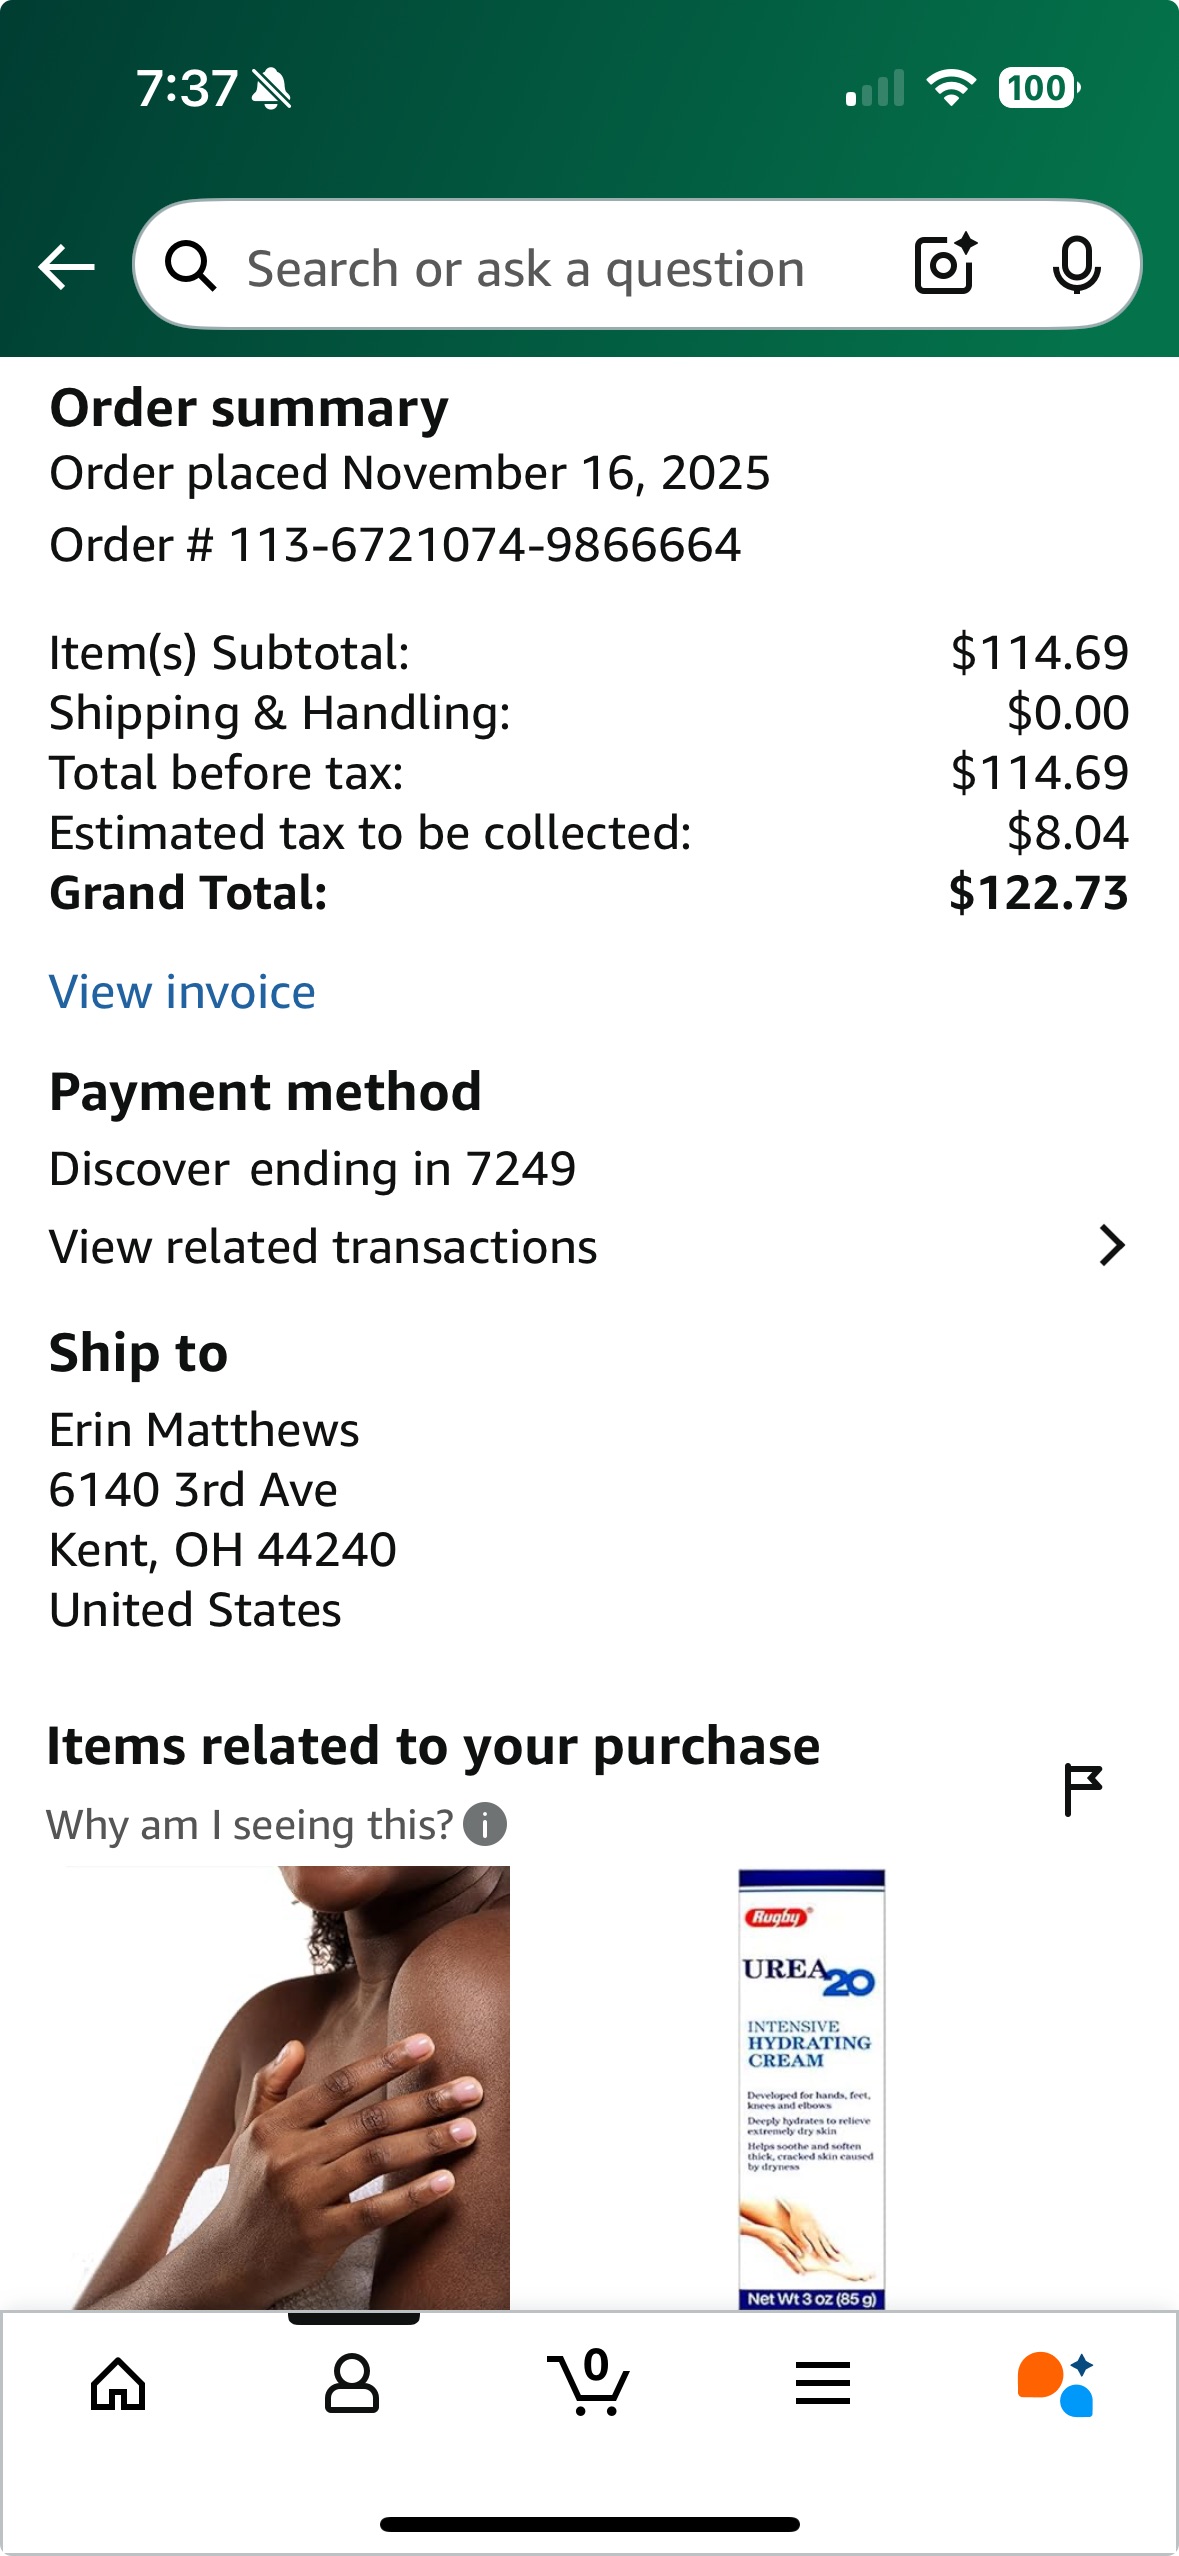Tap the magnifying glass search icon
1179x2556 pixels.
pos(190,267)
